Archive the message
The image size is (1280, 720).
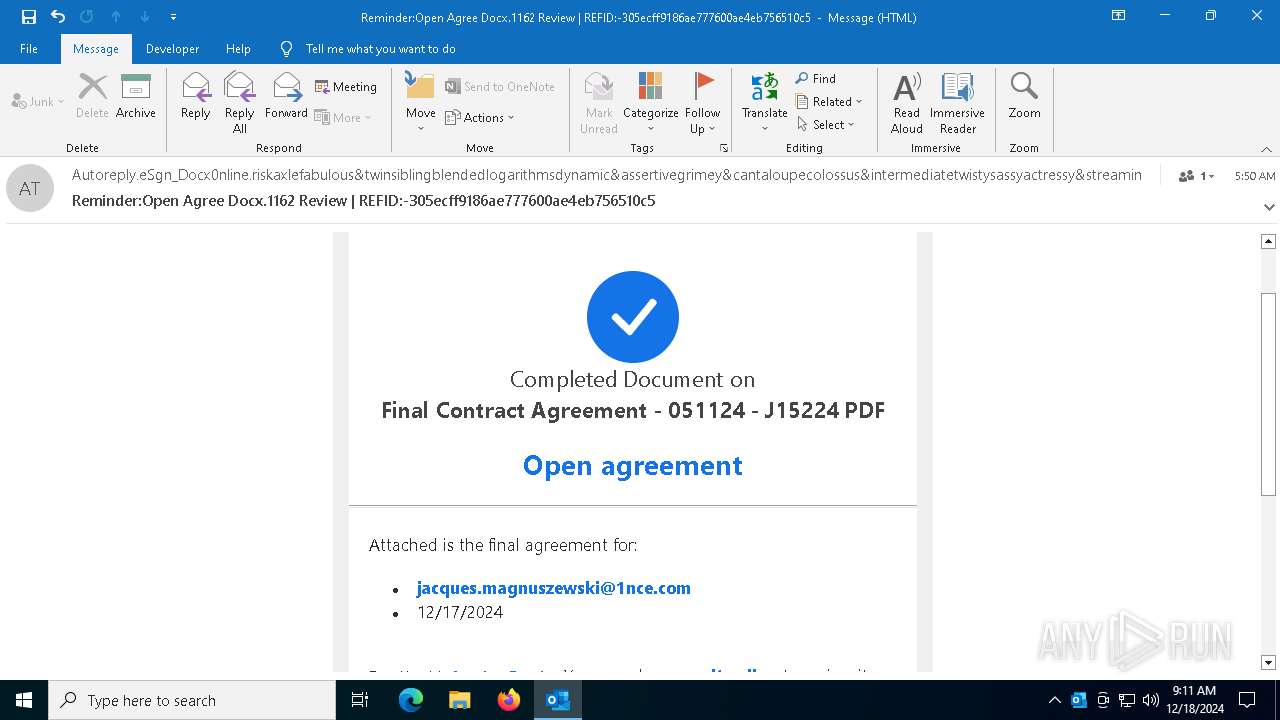click(x=136, y=96)
